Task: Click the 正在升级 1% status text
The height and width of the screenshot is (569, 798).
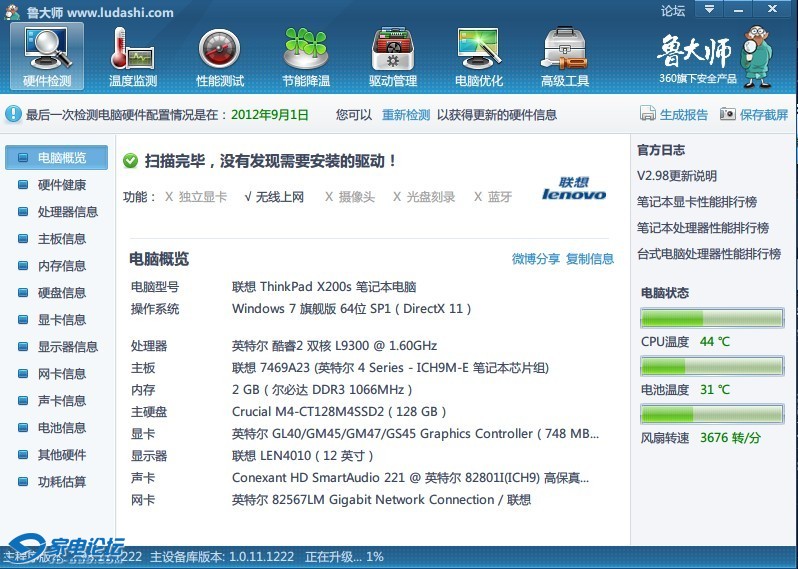Action: 344,557
